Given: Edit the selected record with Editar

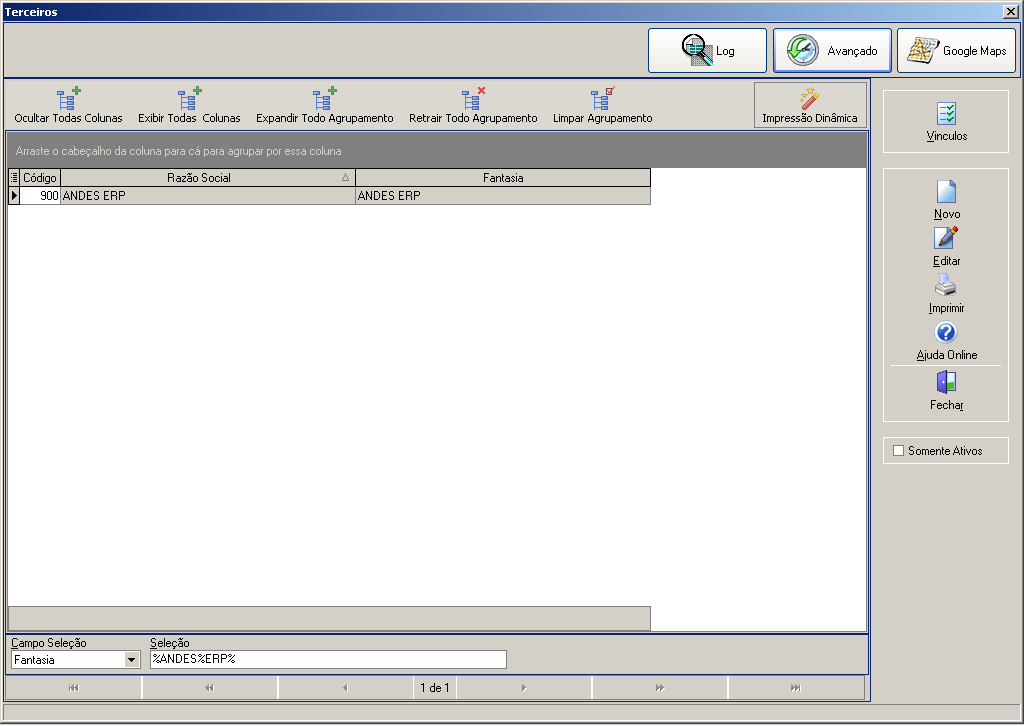Looking at the screenshot, I should [946, 247].
